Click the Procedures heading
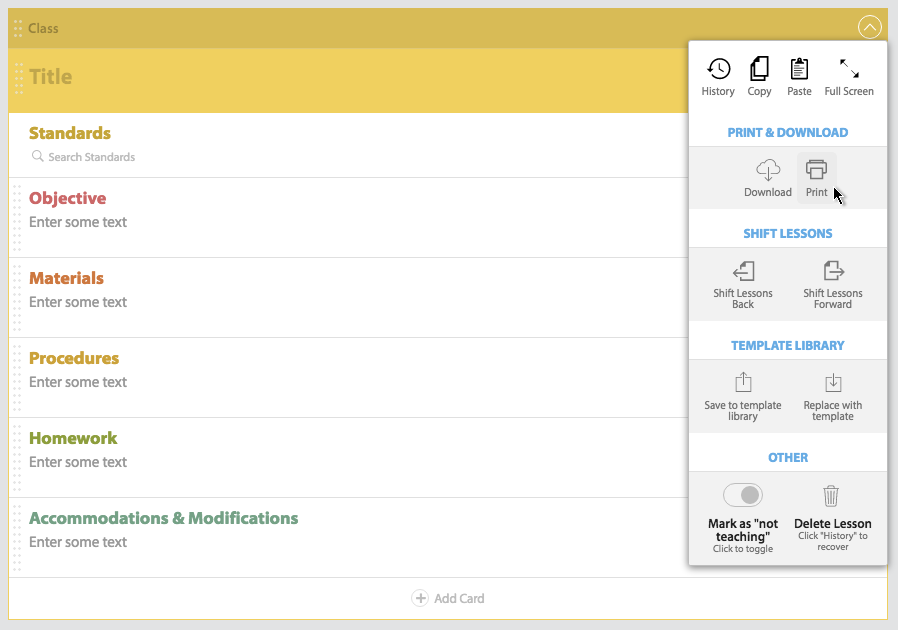Screen dimensions: 898x630 click(74, 359)
